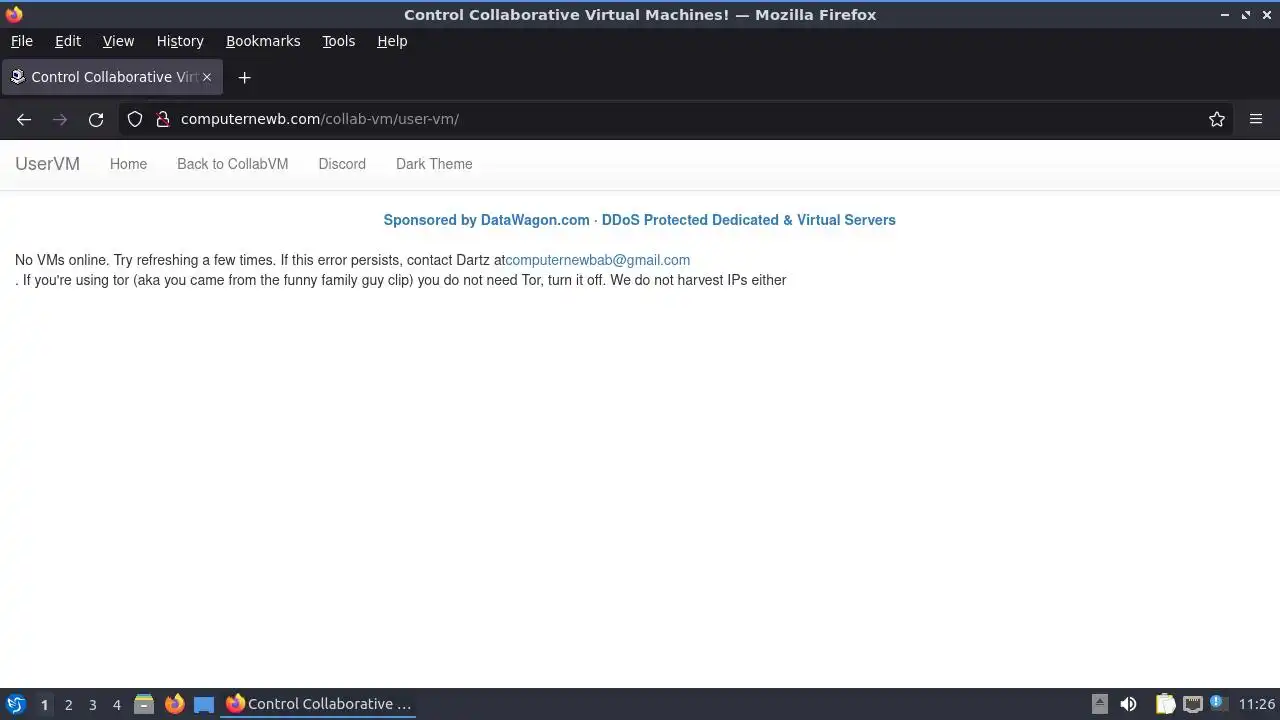1280x720 pixels.
Task: Click the network connection tray icon
Action: (x=1192, y=704)
